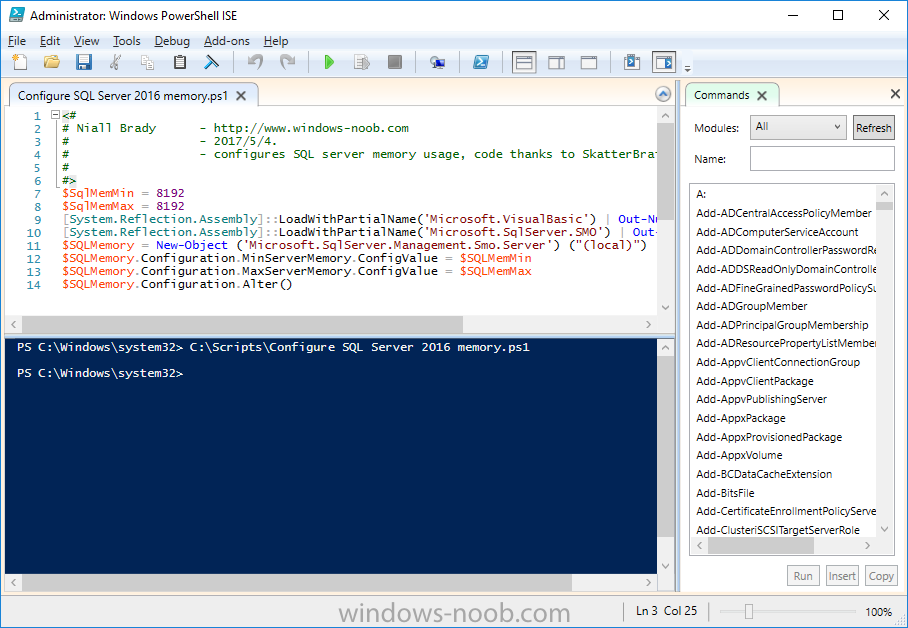
Task: Redo the last edit
Action: pos(287,62)
